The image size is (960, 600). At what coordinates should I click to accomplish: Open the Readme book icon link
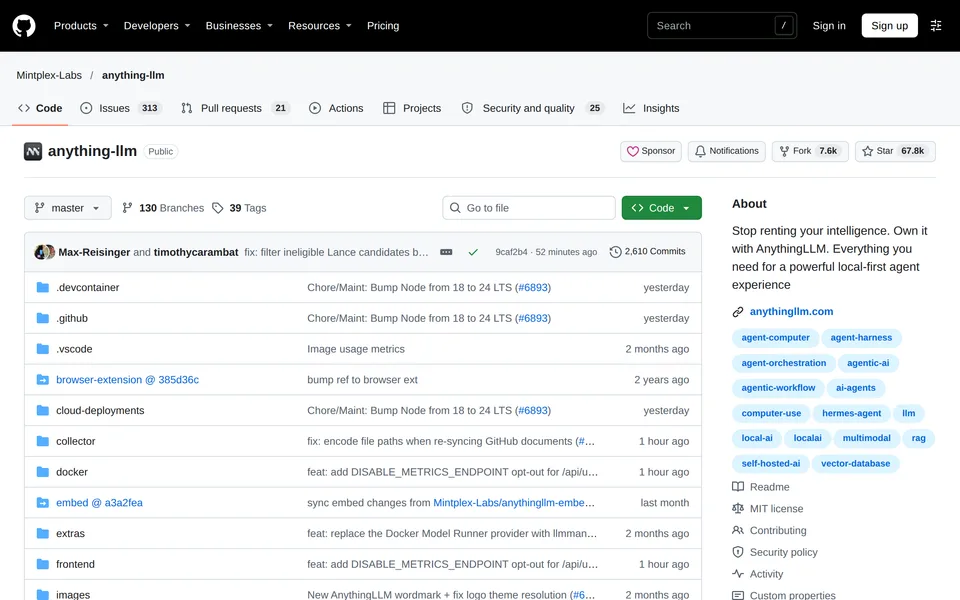click(738, 487)
